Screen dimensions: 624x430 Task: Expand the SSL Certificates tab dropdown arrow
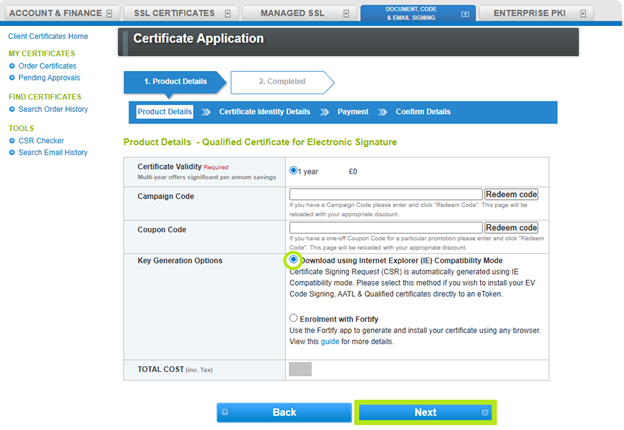pos(228,13)
